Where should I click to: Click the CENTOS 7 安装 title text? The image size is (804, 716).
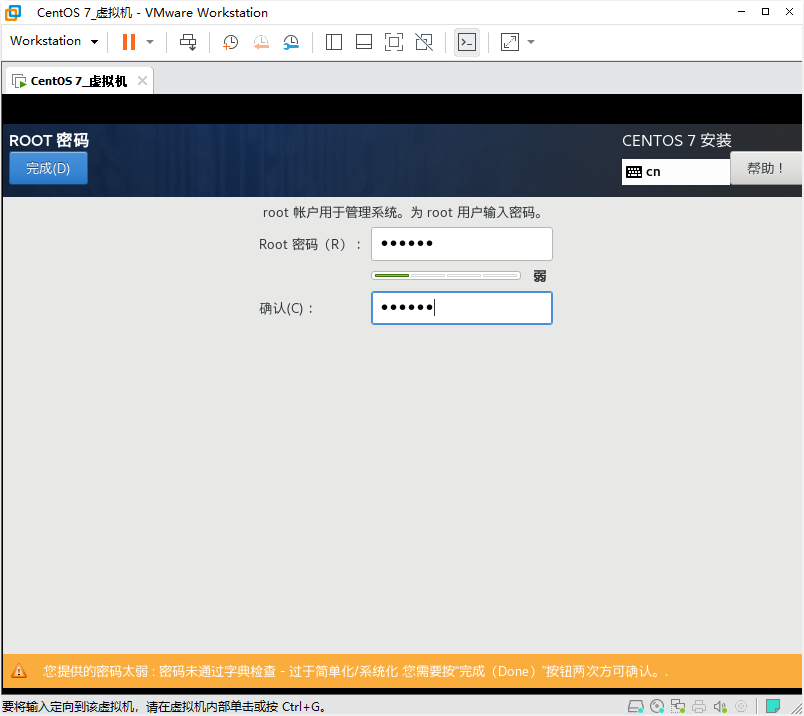[676, 140]
